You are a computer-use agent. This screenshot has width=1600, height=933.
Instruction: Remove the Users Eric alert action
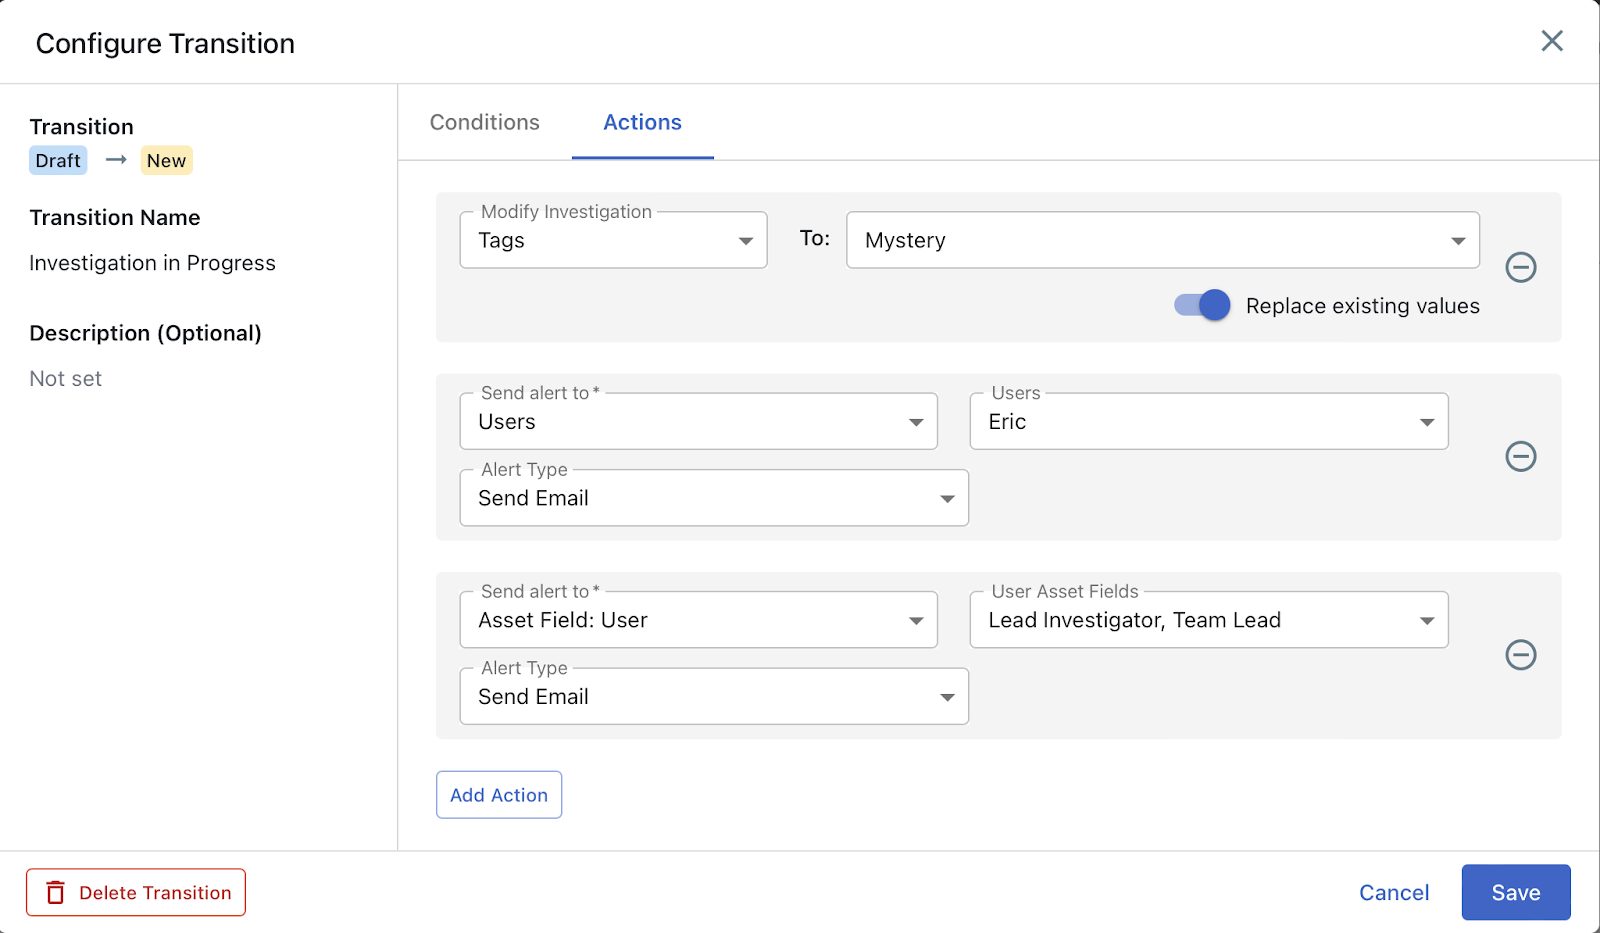(1520, 456)
